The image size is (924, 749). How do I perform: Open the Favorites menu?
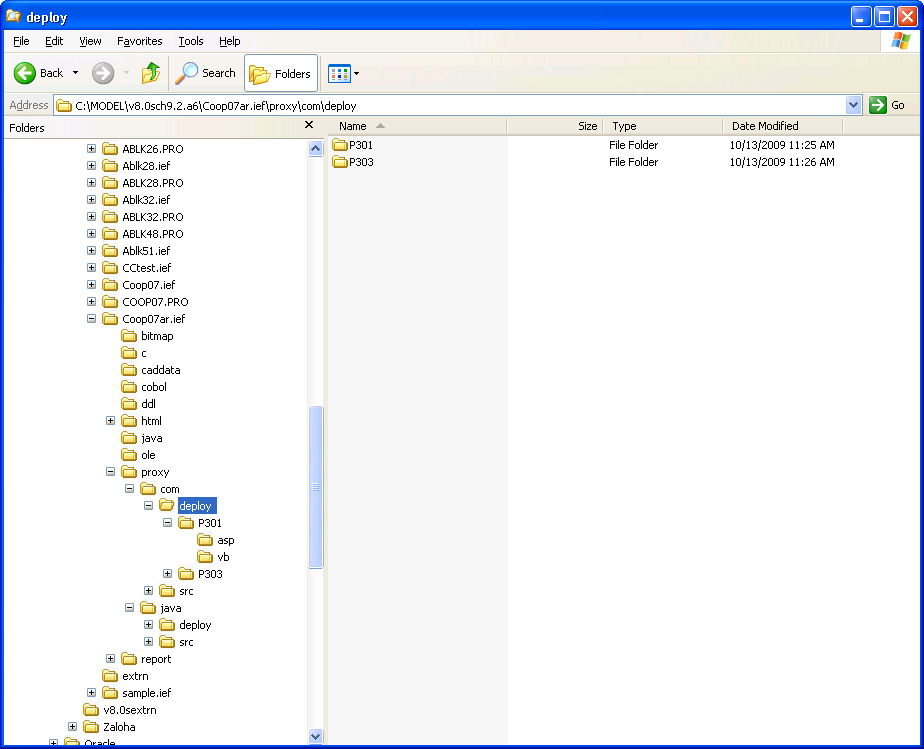click(x=139, y=41)
